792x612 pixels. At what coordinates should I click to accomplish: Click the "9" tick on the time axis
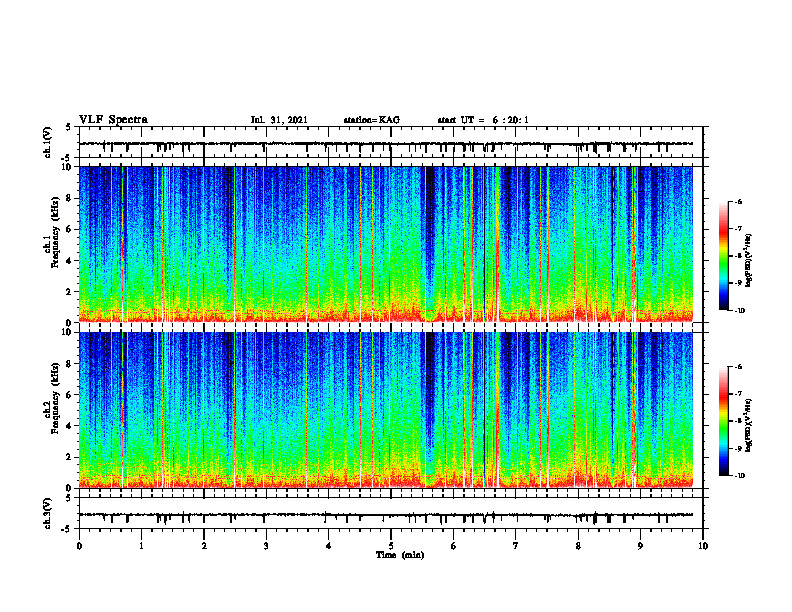coord(640,546)
